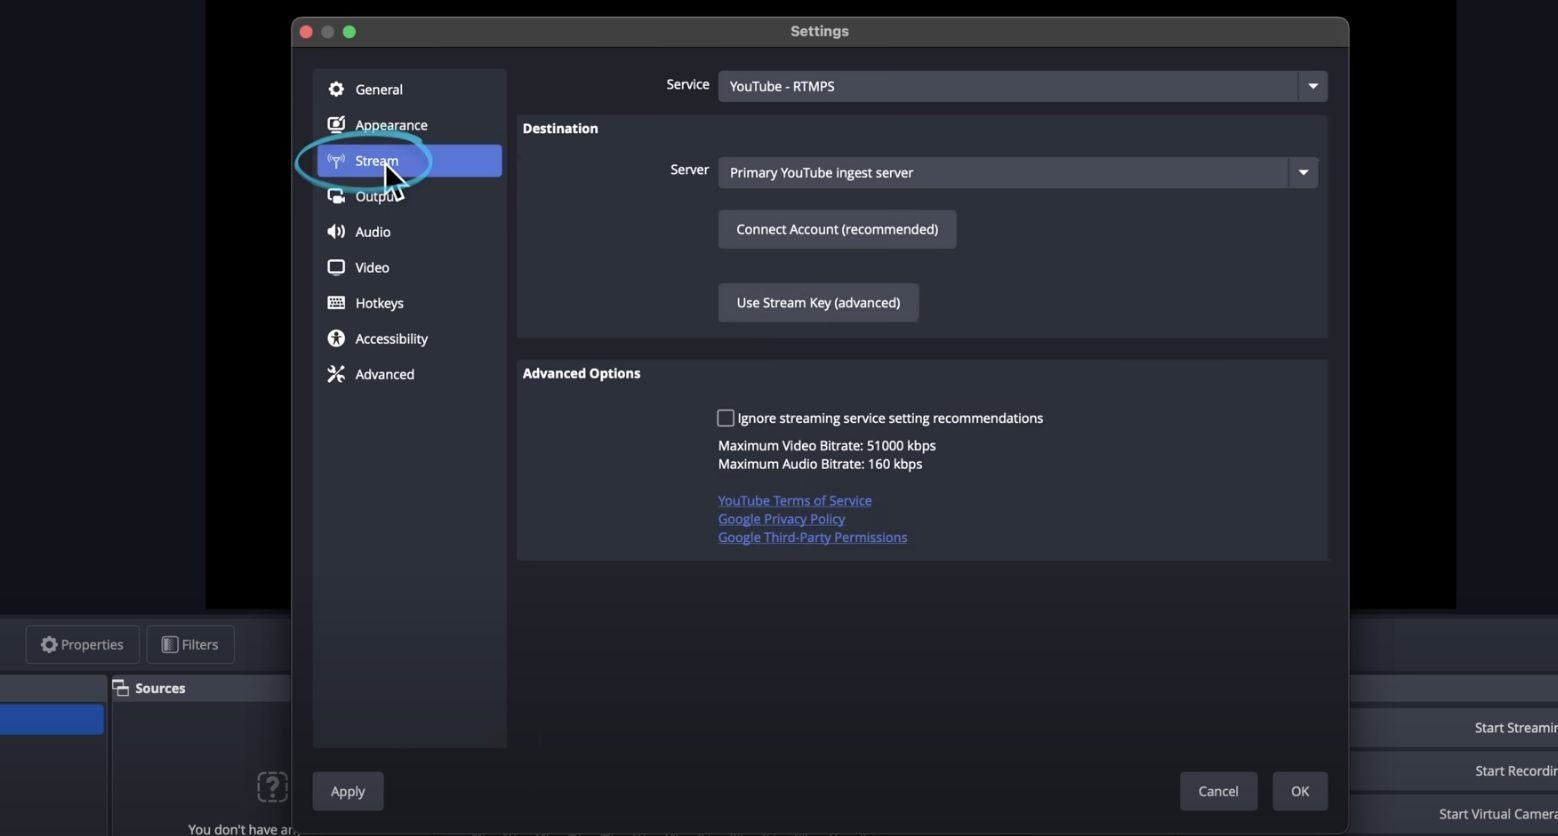Screen dimensions: 1558x836
Task: Open source Properties with gear button
Action: tap(82, 645)
